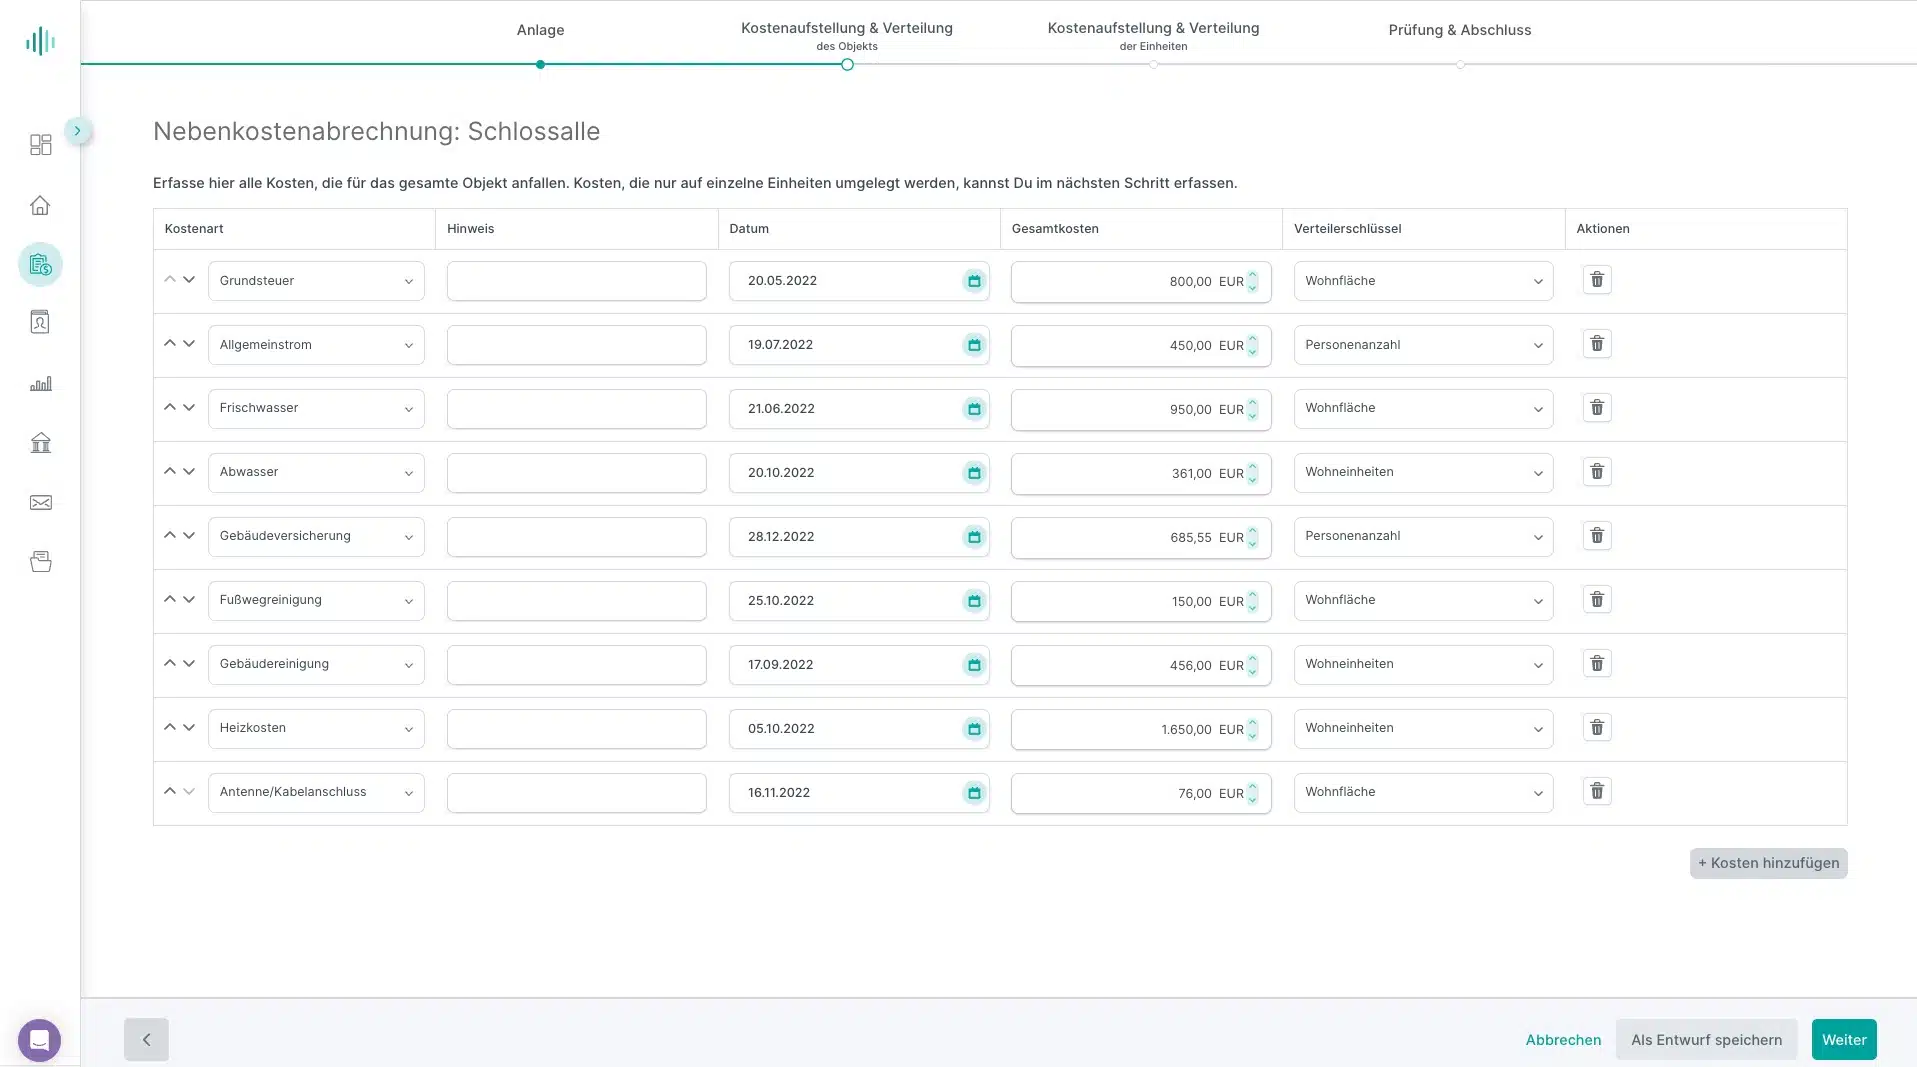Click the app logo at top left
The width and height of the screenshot is (1917, 1067).
(40, 41)
